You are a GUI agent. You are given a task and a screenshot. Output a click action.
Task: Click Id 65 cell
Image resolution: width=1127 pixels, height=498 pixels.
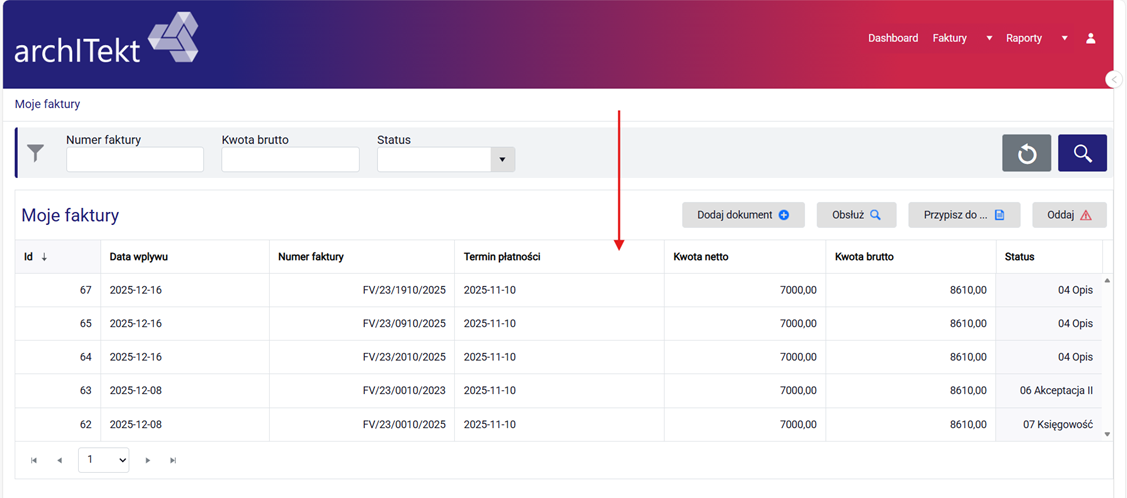pyautogui.click(x=58, y=323)
